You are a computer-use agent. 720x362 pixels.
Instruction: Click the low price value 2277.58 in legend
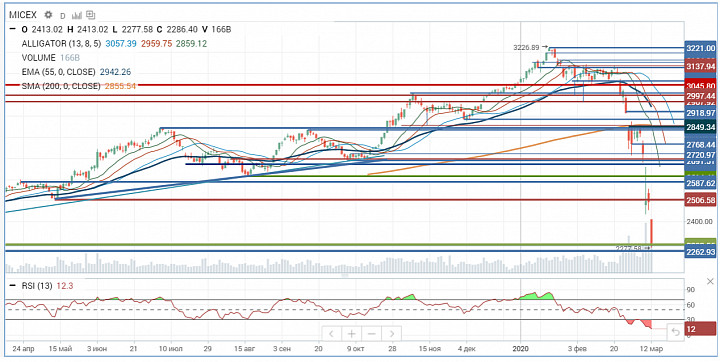pos(135,30)
